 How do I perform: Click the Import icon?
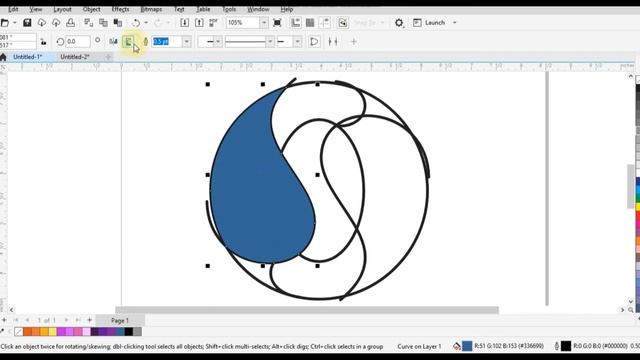point(184,23)
